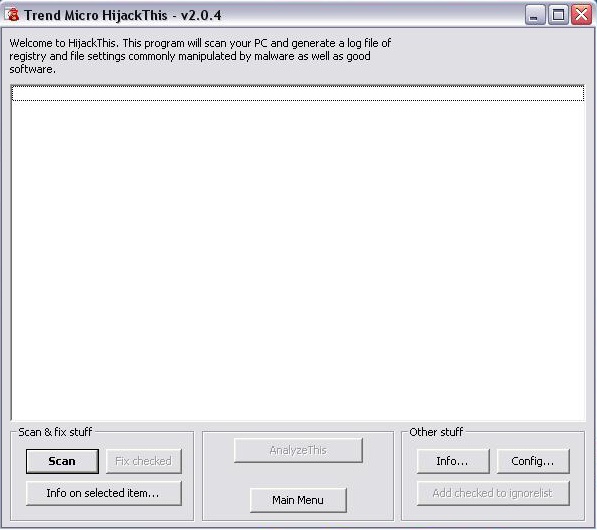Minimize the HijackThis window
The height and width of the screenshot is (530, 597).
(x=535, y=15)
